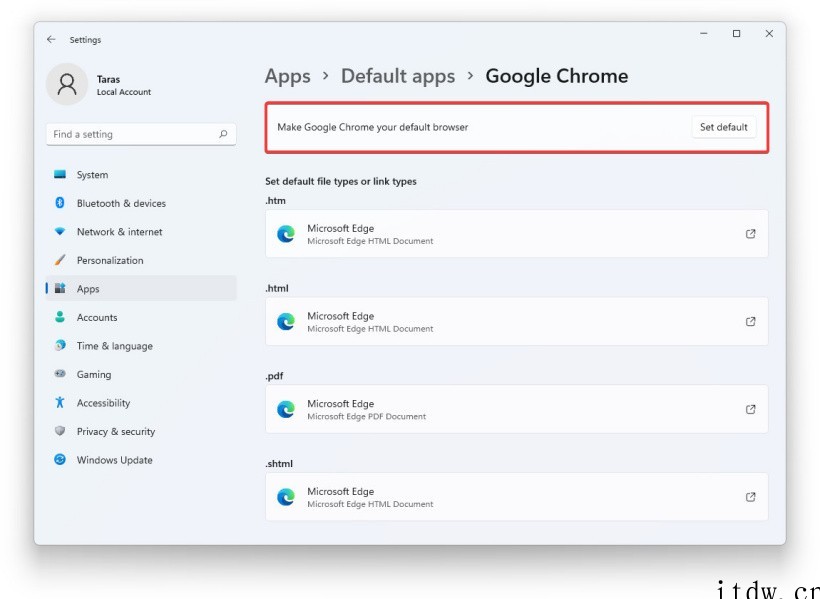Click the search magnifier icon
The image size is (820, 599).
223,134
